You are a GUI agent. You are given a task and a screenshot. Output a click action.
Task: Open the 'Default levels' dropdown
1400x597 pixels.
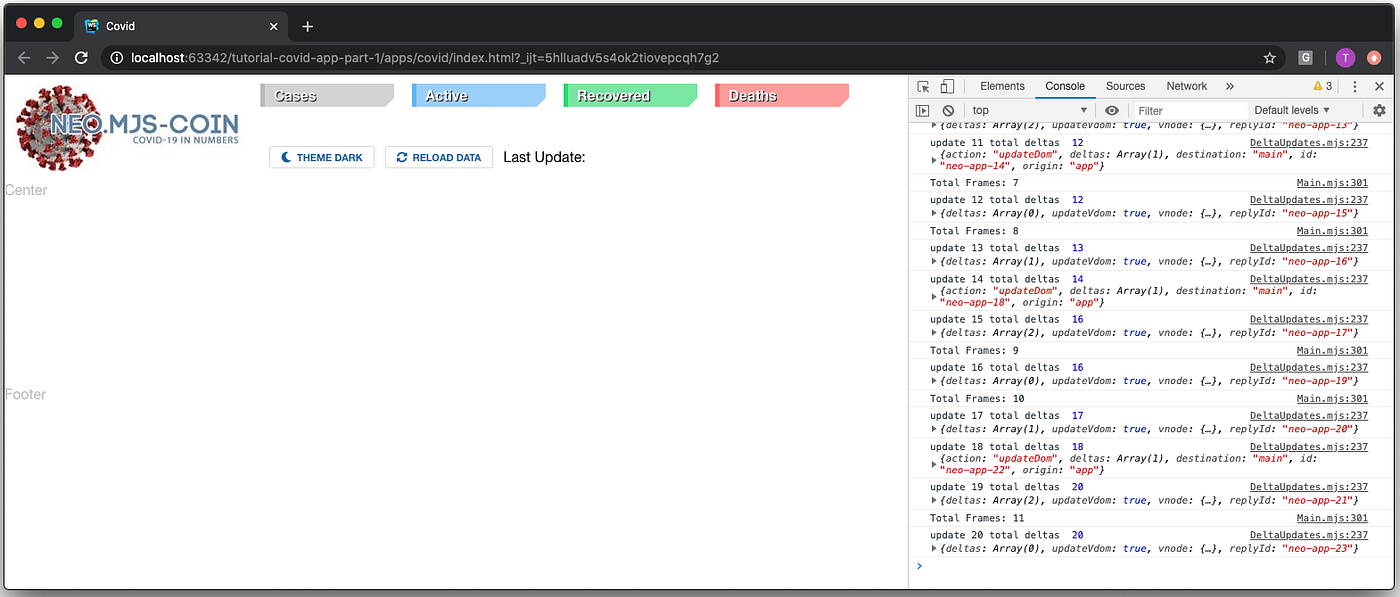pos(1292,110)
